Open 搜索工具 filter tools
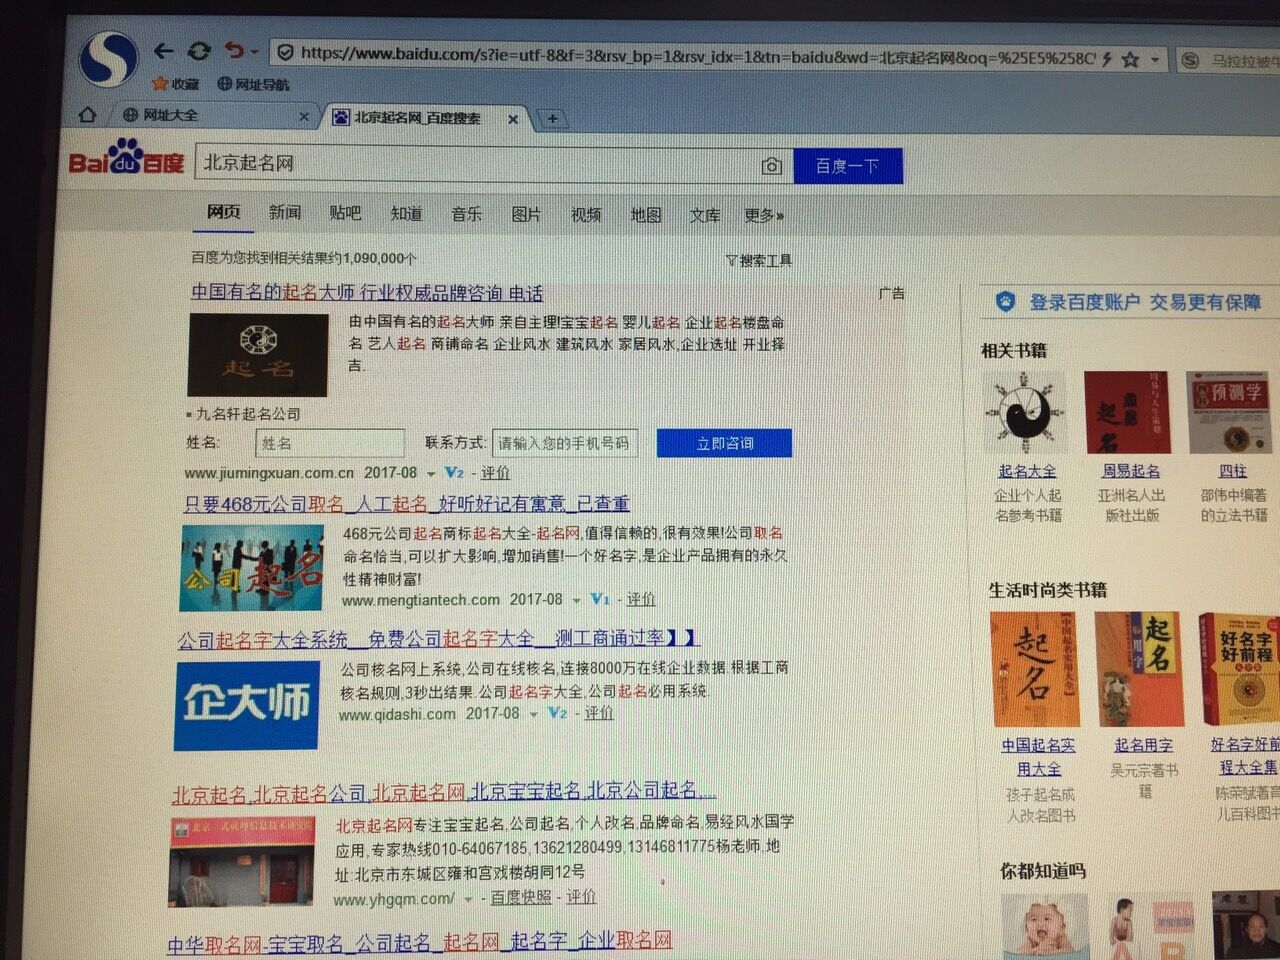The width and height of the screenshot is (1280, 960). pos(759,261)
